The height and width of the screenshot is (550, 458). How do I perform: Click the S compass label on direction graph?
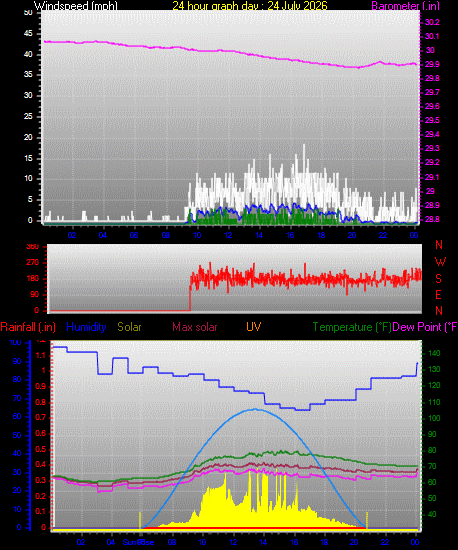(438, 279)
